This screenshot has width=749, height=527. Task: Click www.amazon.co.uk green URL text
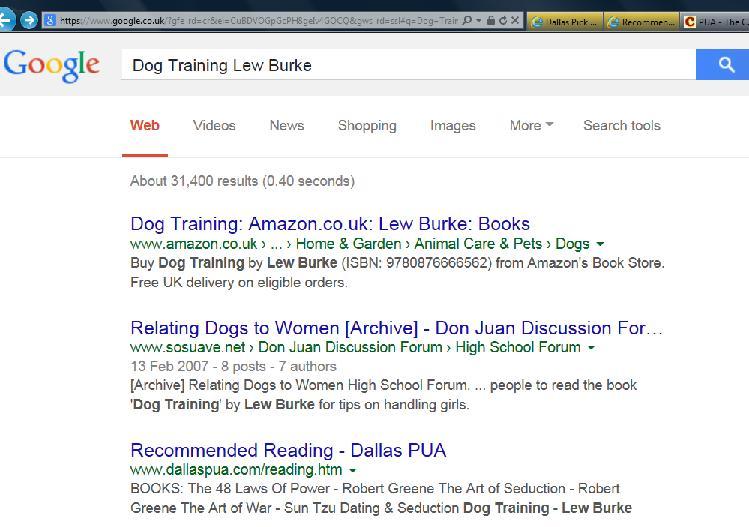(193, 244)
